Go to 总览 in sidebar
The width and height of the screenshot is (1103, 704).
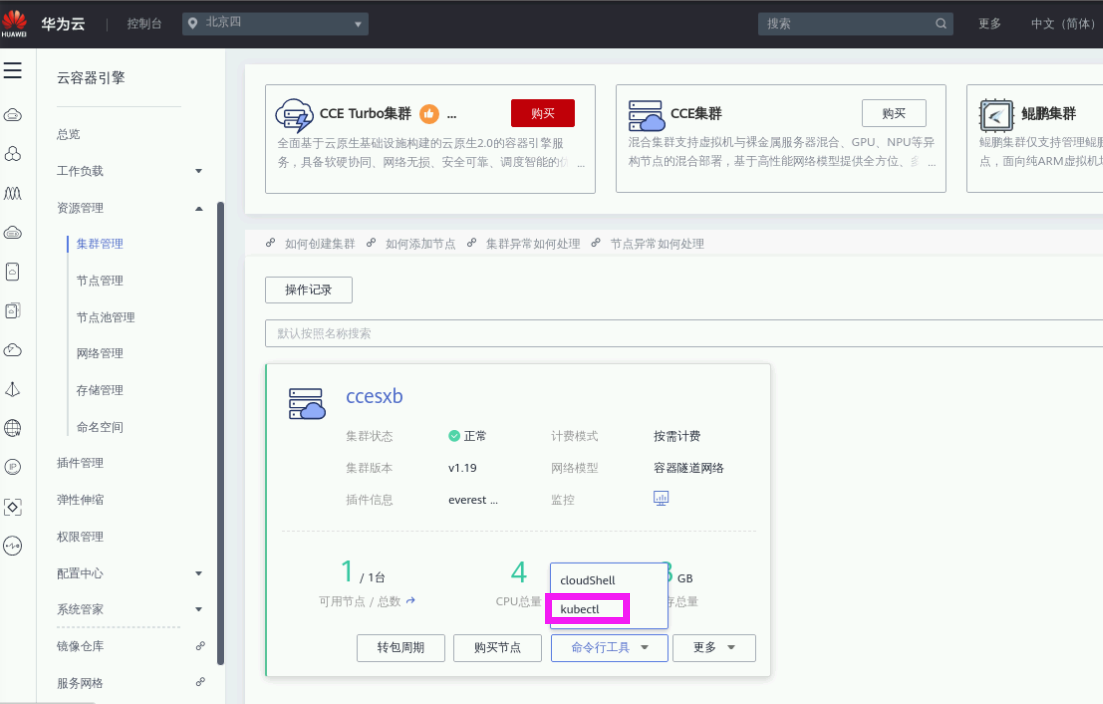[x=69, y=134]
